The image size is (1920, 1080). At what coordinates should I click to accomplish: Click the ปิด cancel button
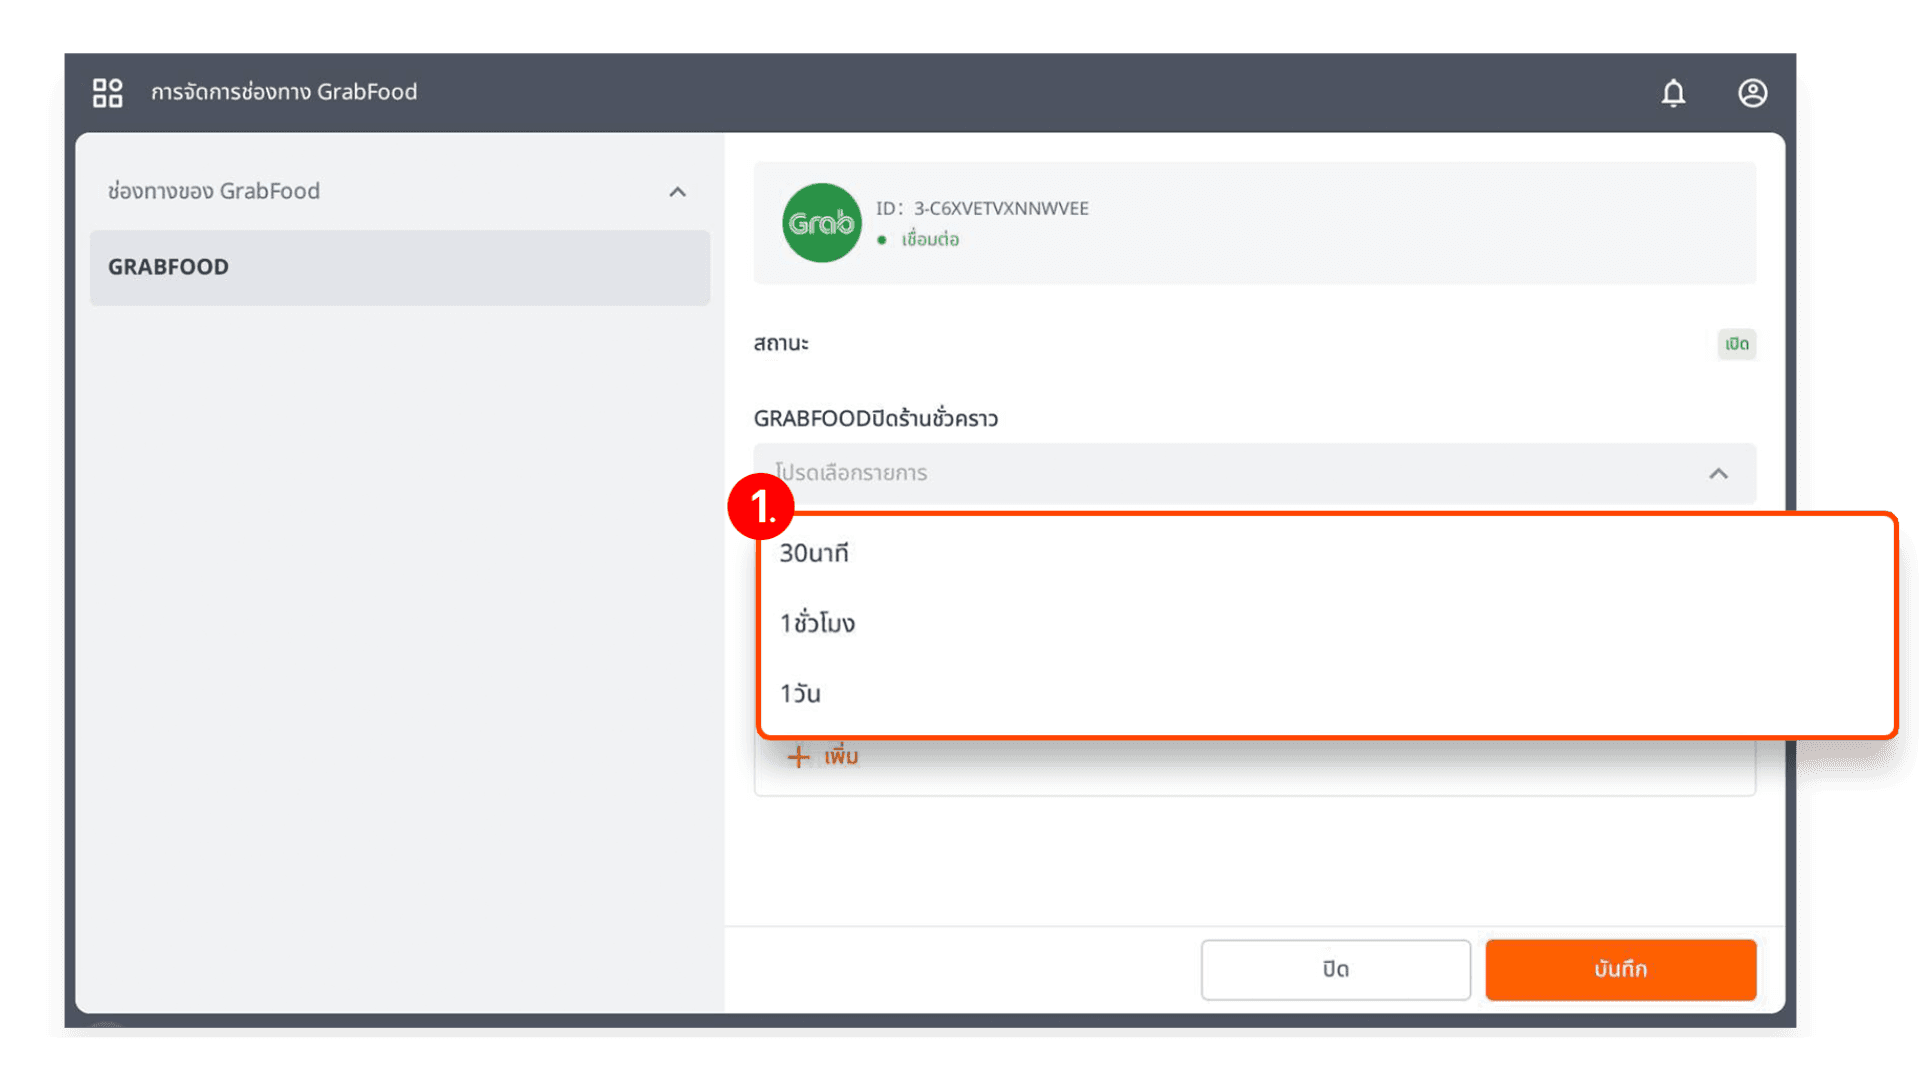[1335, 969]
